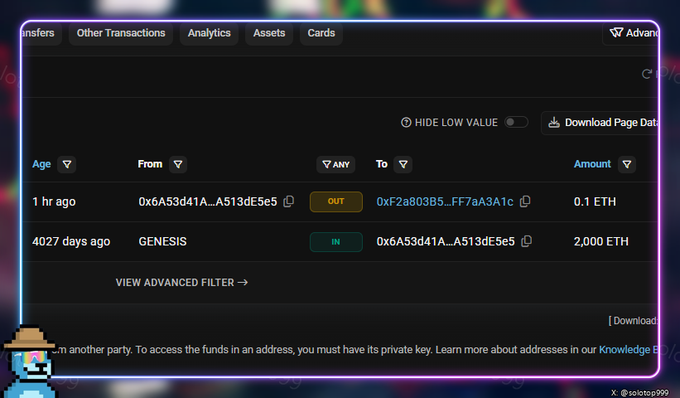Click the Knowledge Base link

click(x=628, y=349)
